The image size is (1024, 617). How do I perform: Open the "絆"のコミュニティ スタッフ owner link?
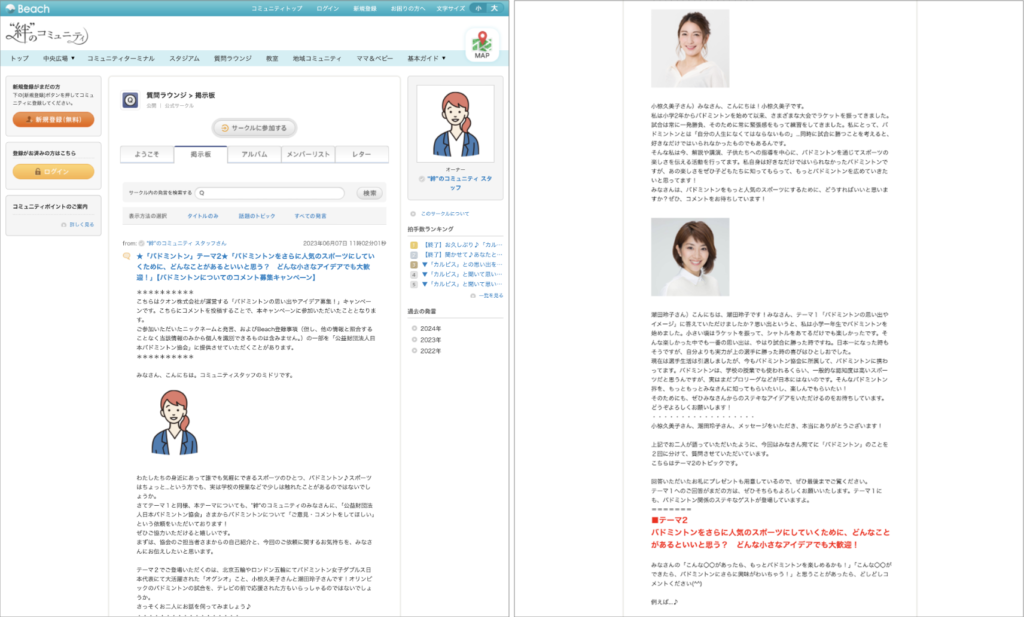coord(459,183)
